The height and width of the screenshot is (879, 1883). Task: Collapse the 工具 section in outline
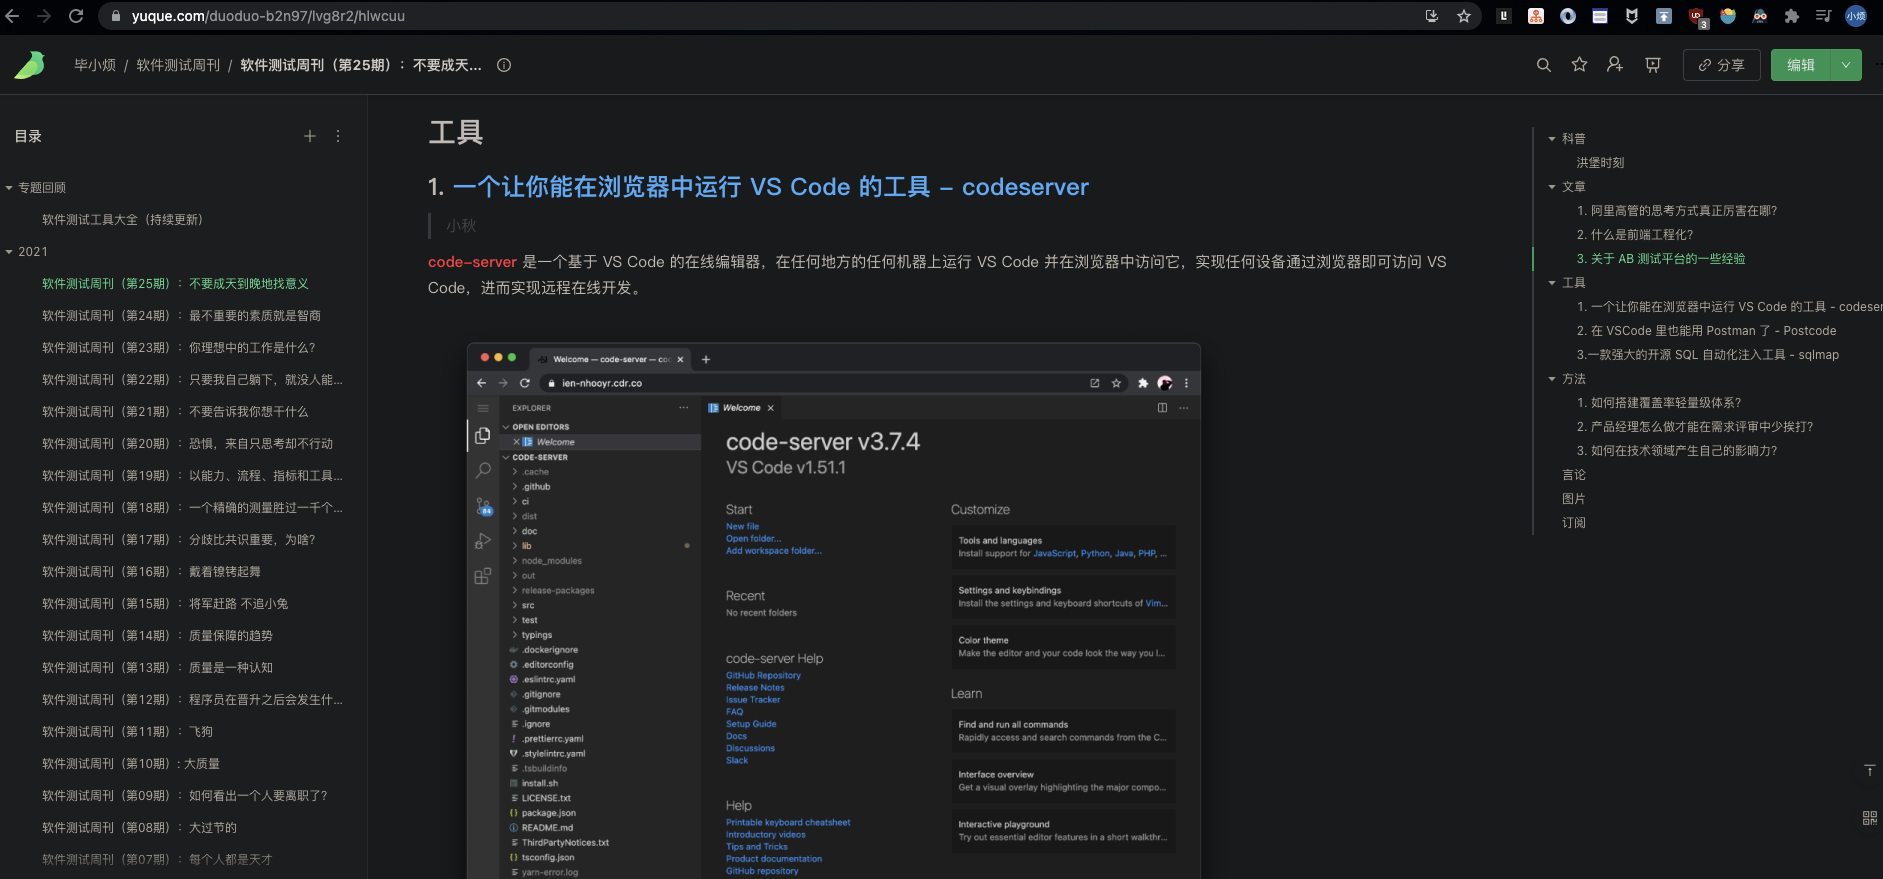[x=1552, y=283]
